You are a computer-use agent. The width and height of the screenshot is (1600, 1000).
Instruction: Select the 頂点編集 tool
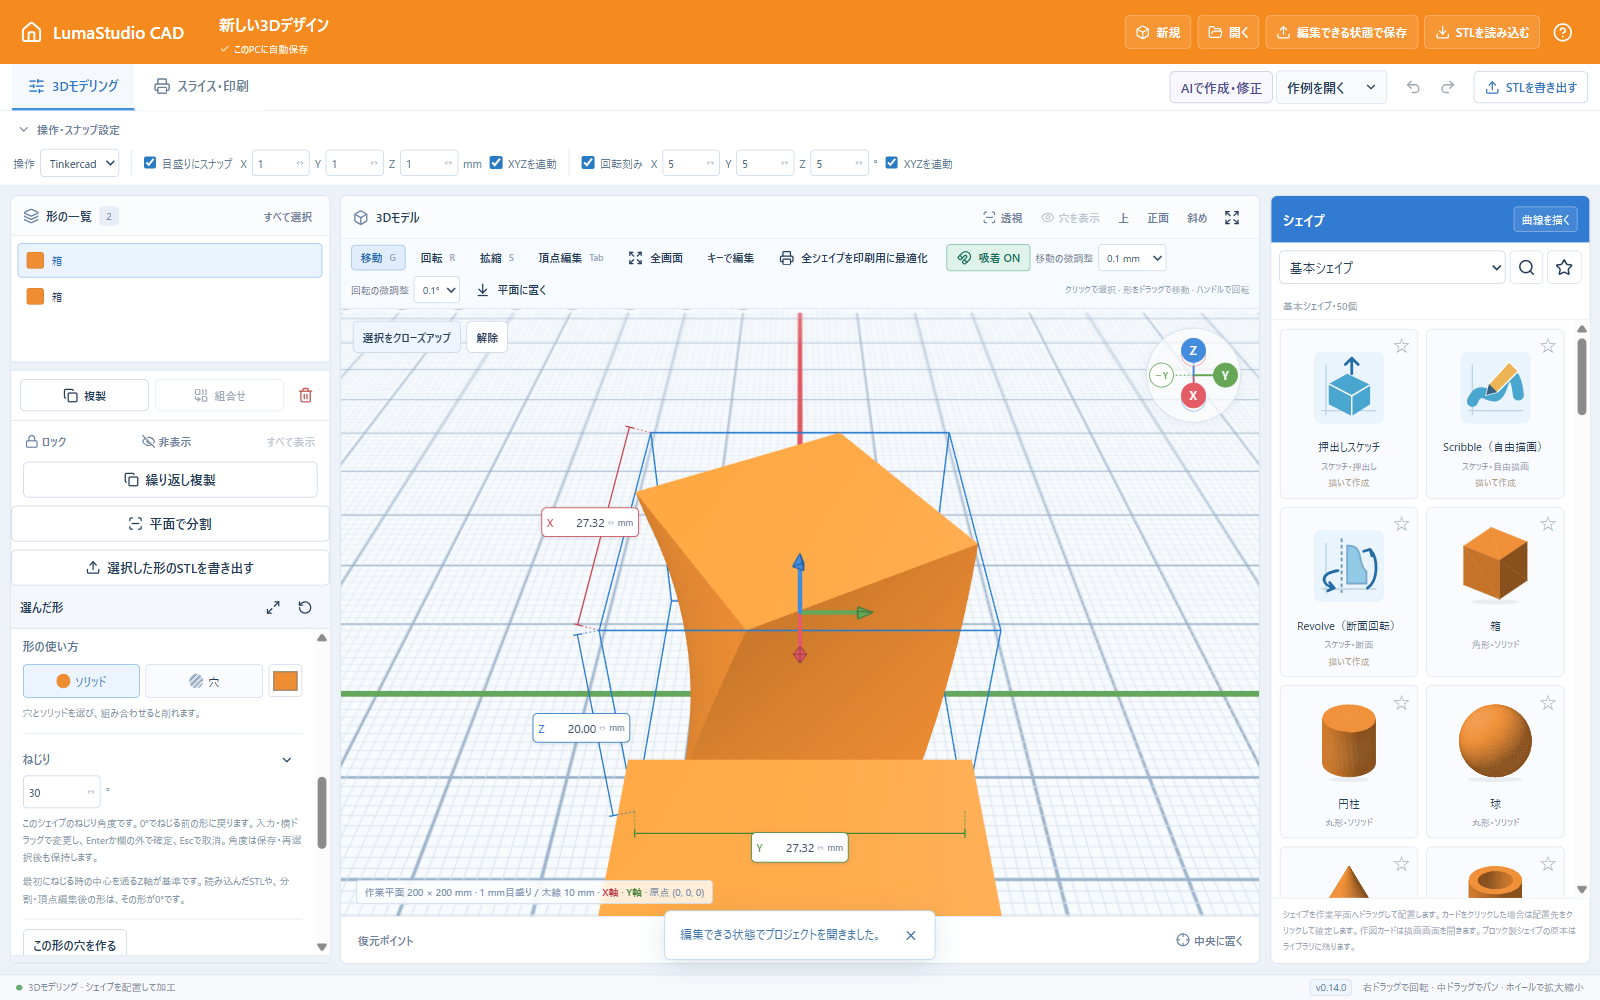tap(570, 258)
